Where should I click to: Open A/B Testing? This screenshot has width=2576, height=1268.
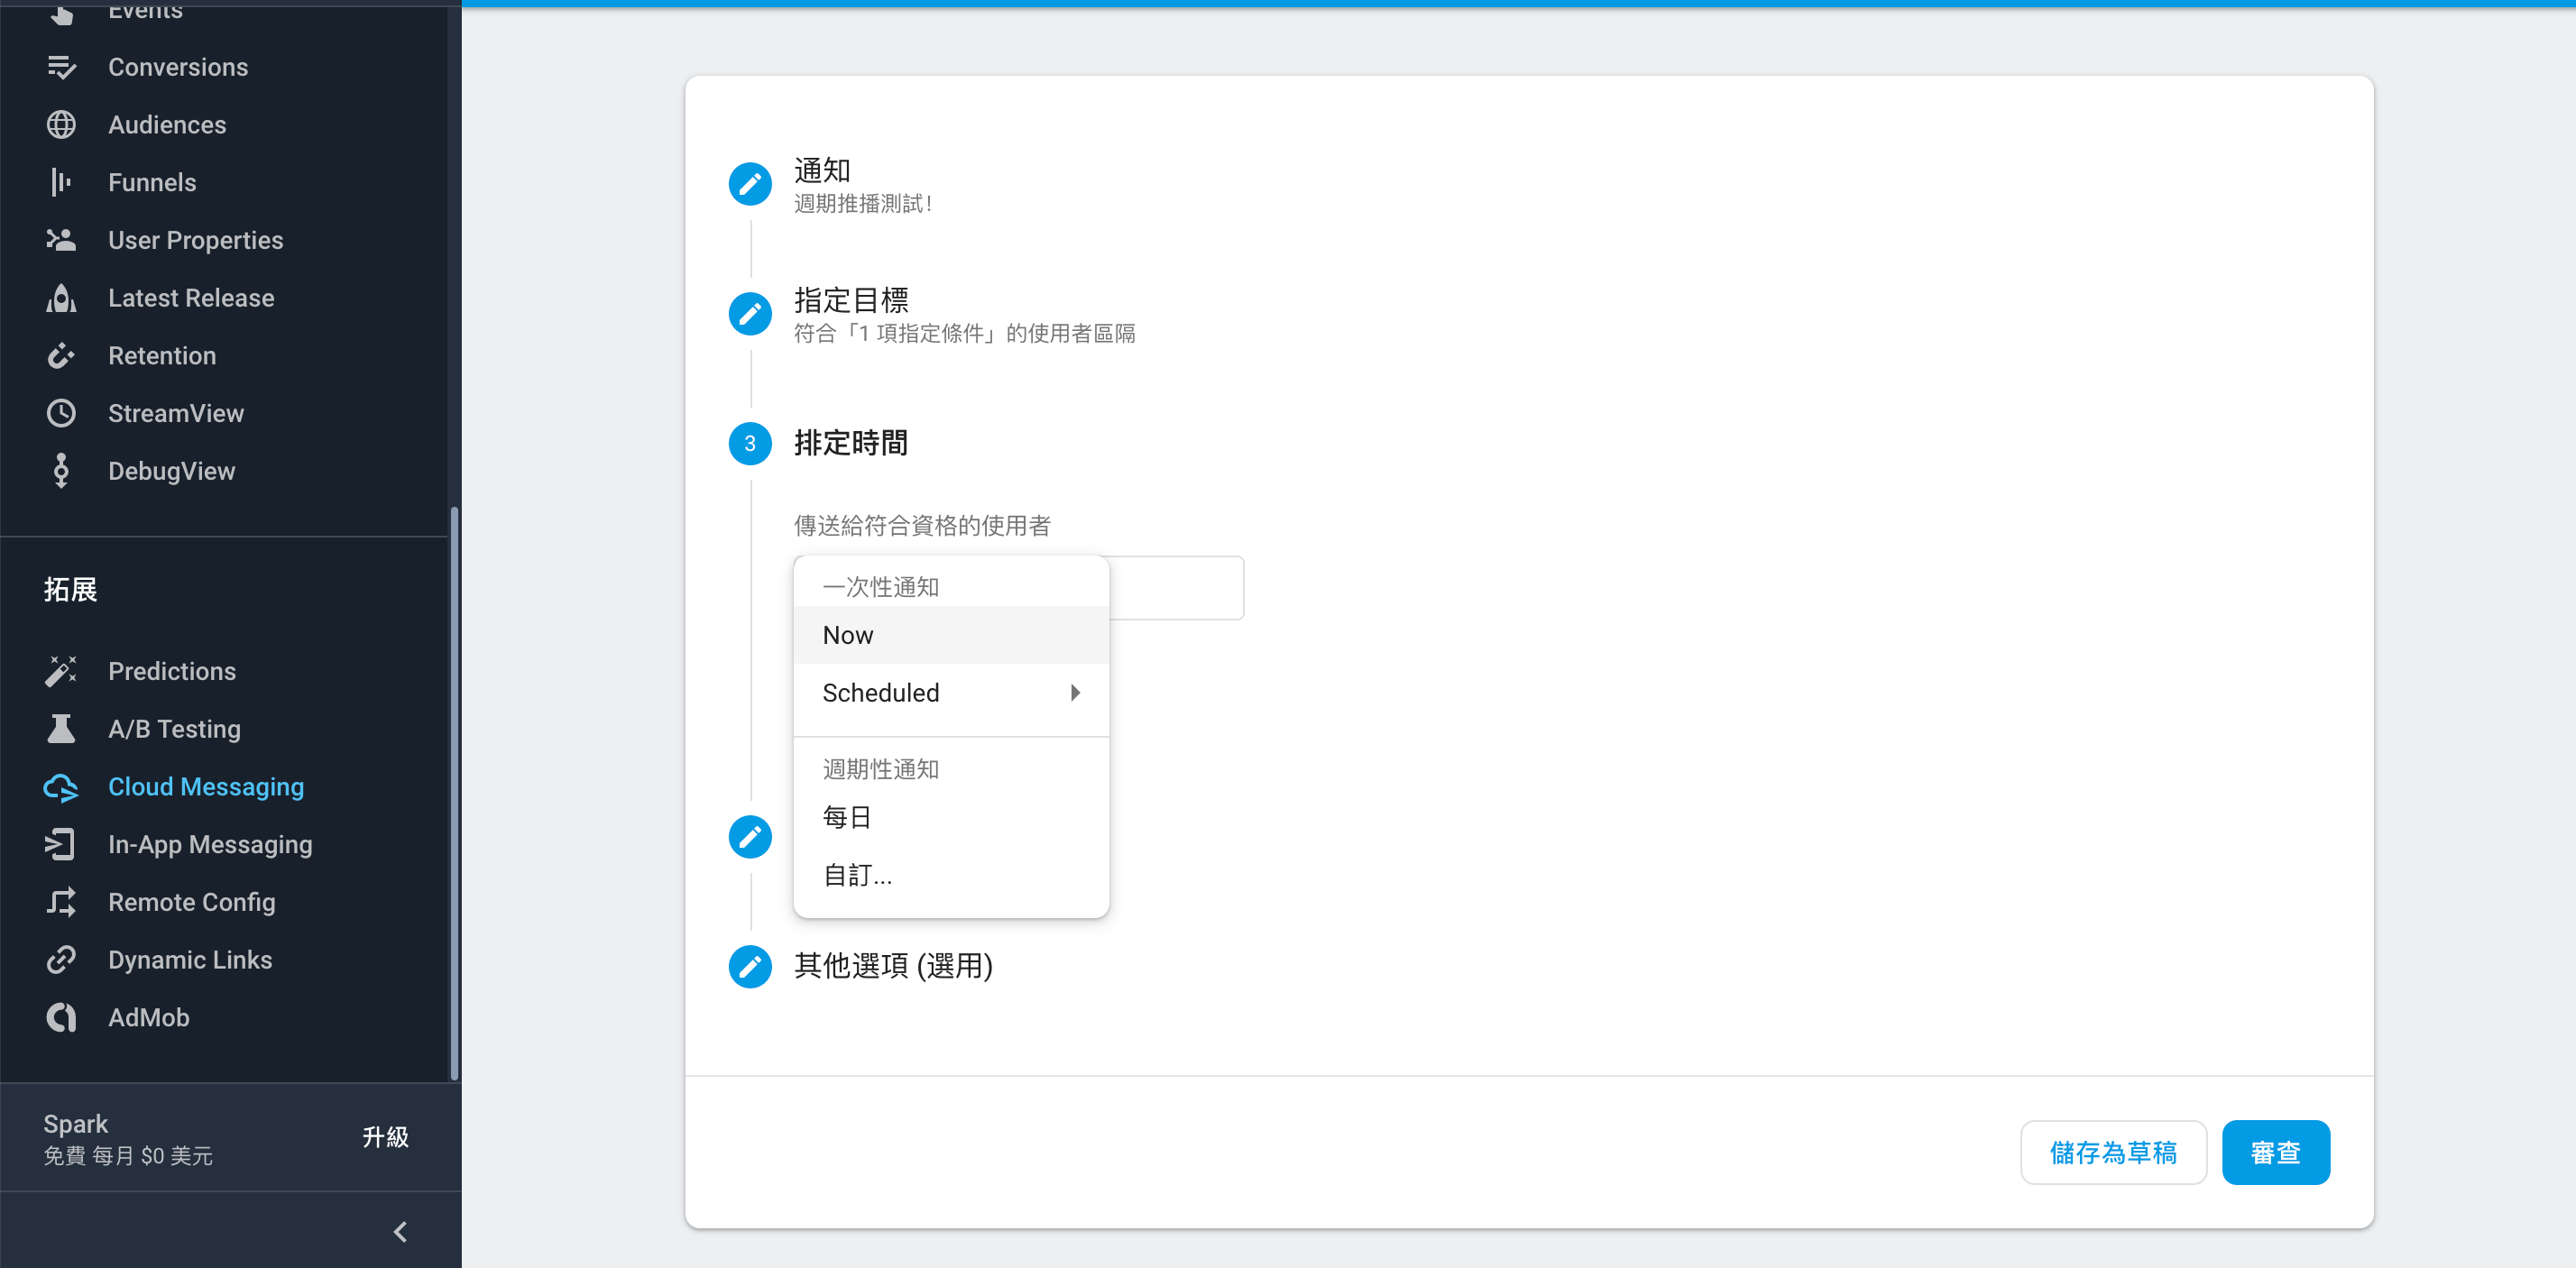click(175, 729)
